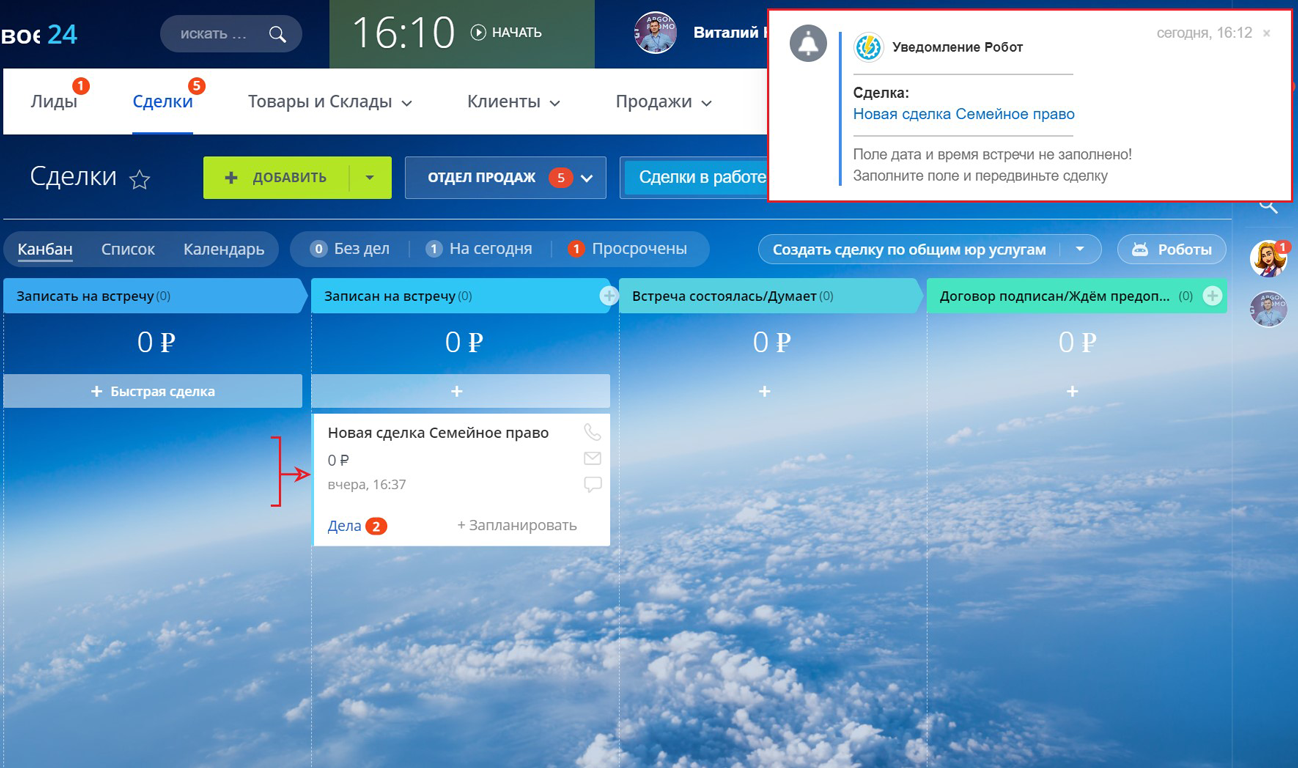Click the Уведомление Робот round icon

[868, 47]
